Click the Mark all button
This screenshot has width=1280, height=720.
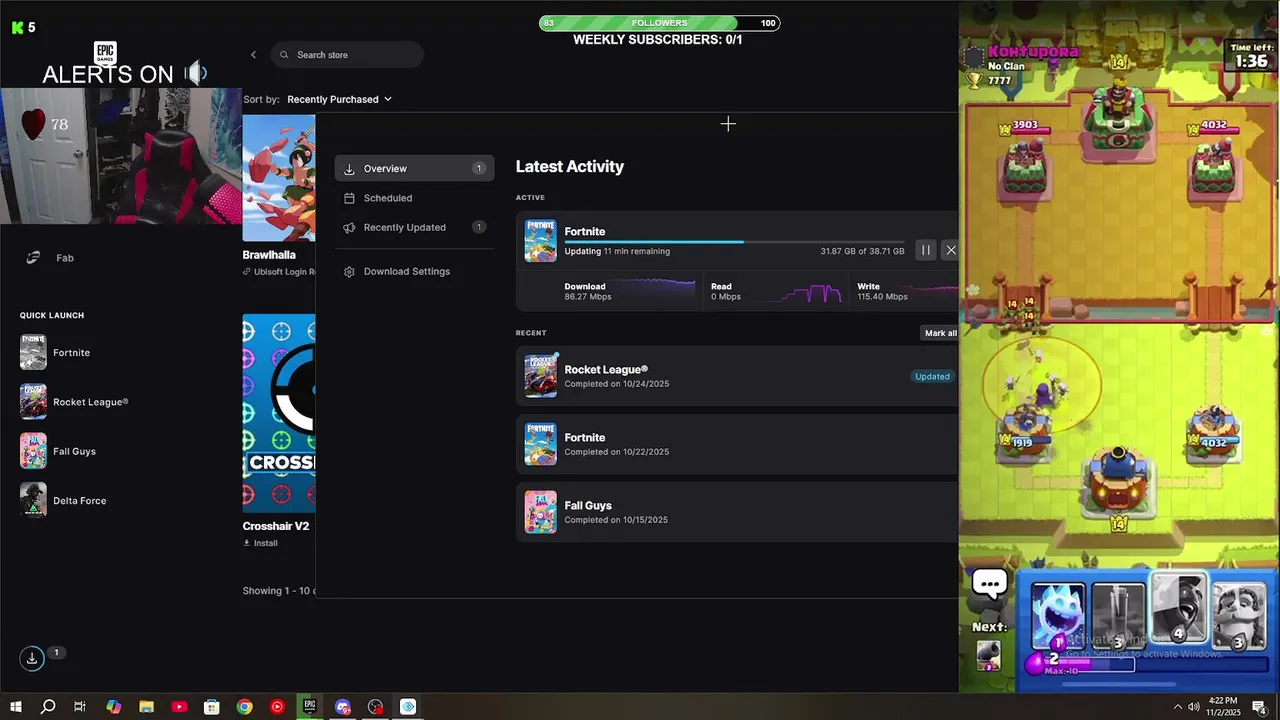click(940, 333)
